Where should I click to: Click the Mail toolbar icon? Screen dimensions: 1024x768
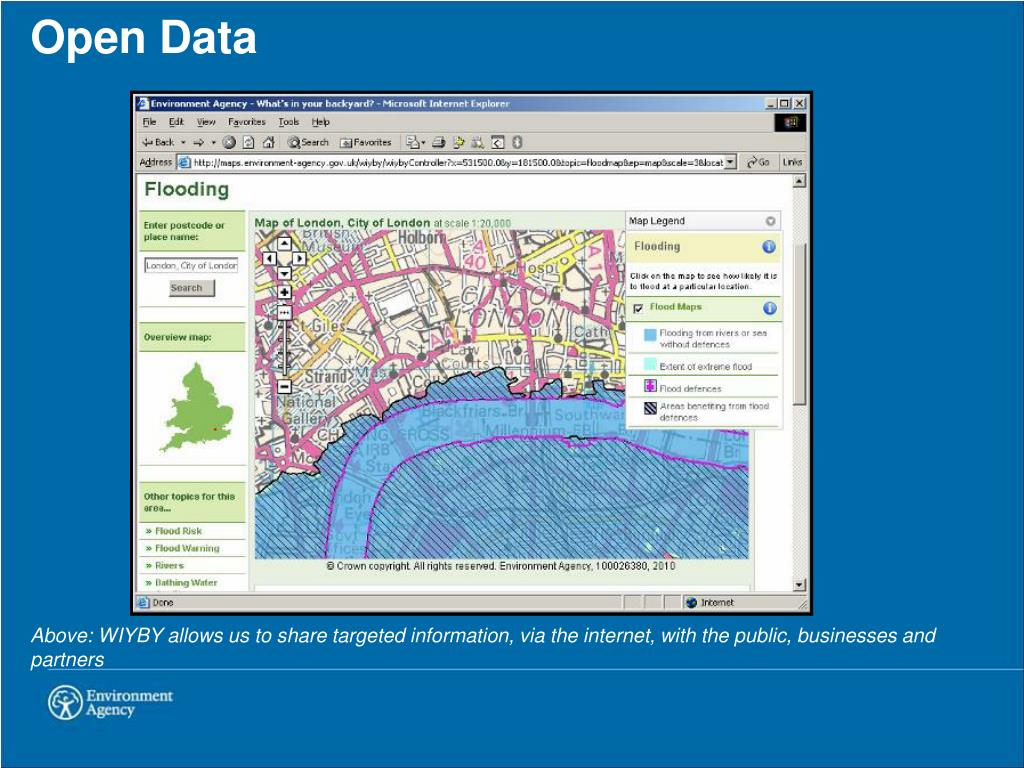click(x=412, y=142)
